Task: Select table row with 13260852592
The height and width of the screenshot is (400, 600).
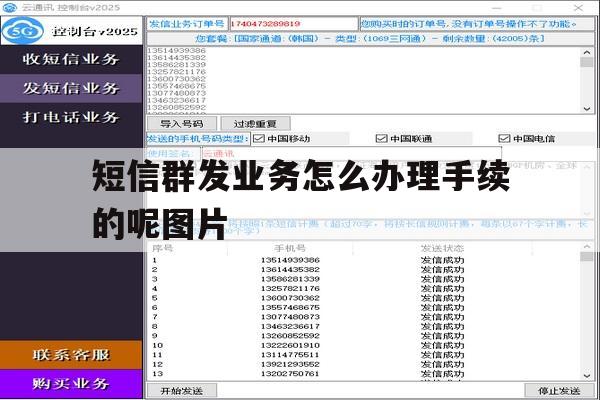Action: (364, 336)
